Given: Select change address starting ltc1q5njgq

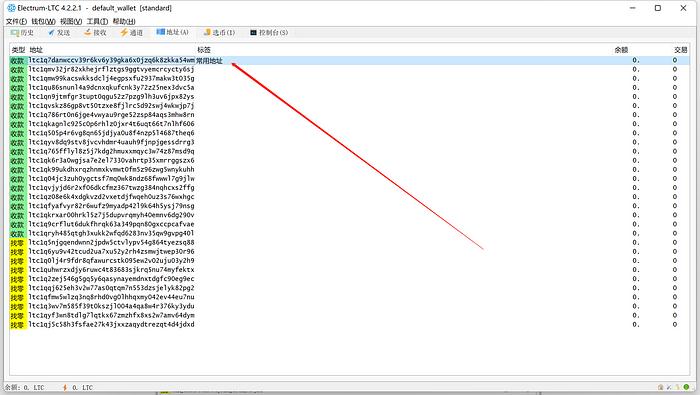Looking at the screenshot, I should (350, 242).
